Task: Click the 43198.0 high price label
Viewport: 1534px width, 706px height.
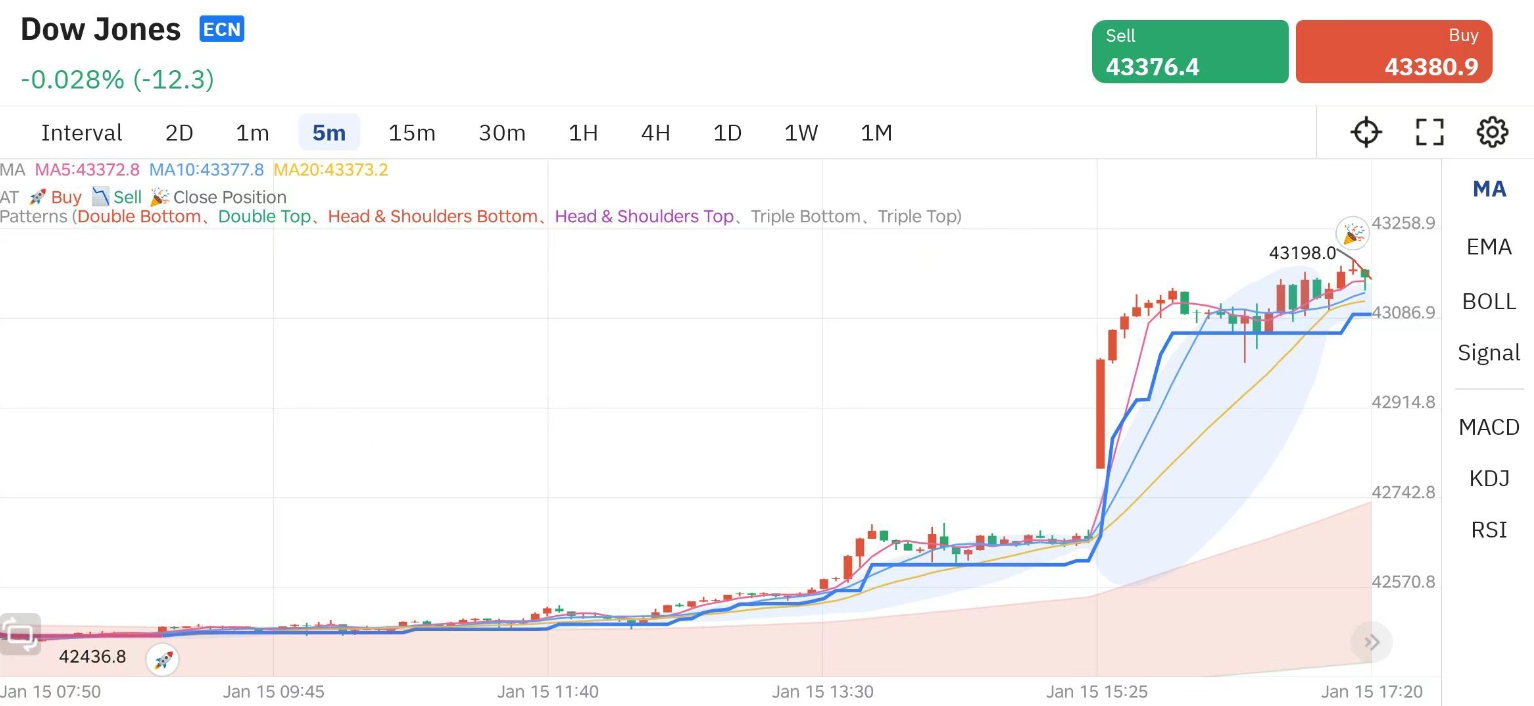Action: pos(1302,254)
